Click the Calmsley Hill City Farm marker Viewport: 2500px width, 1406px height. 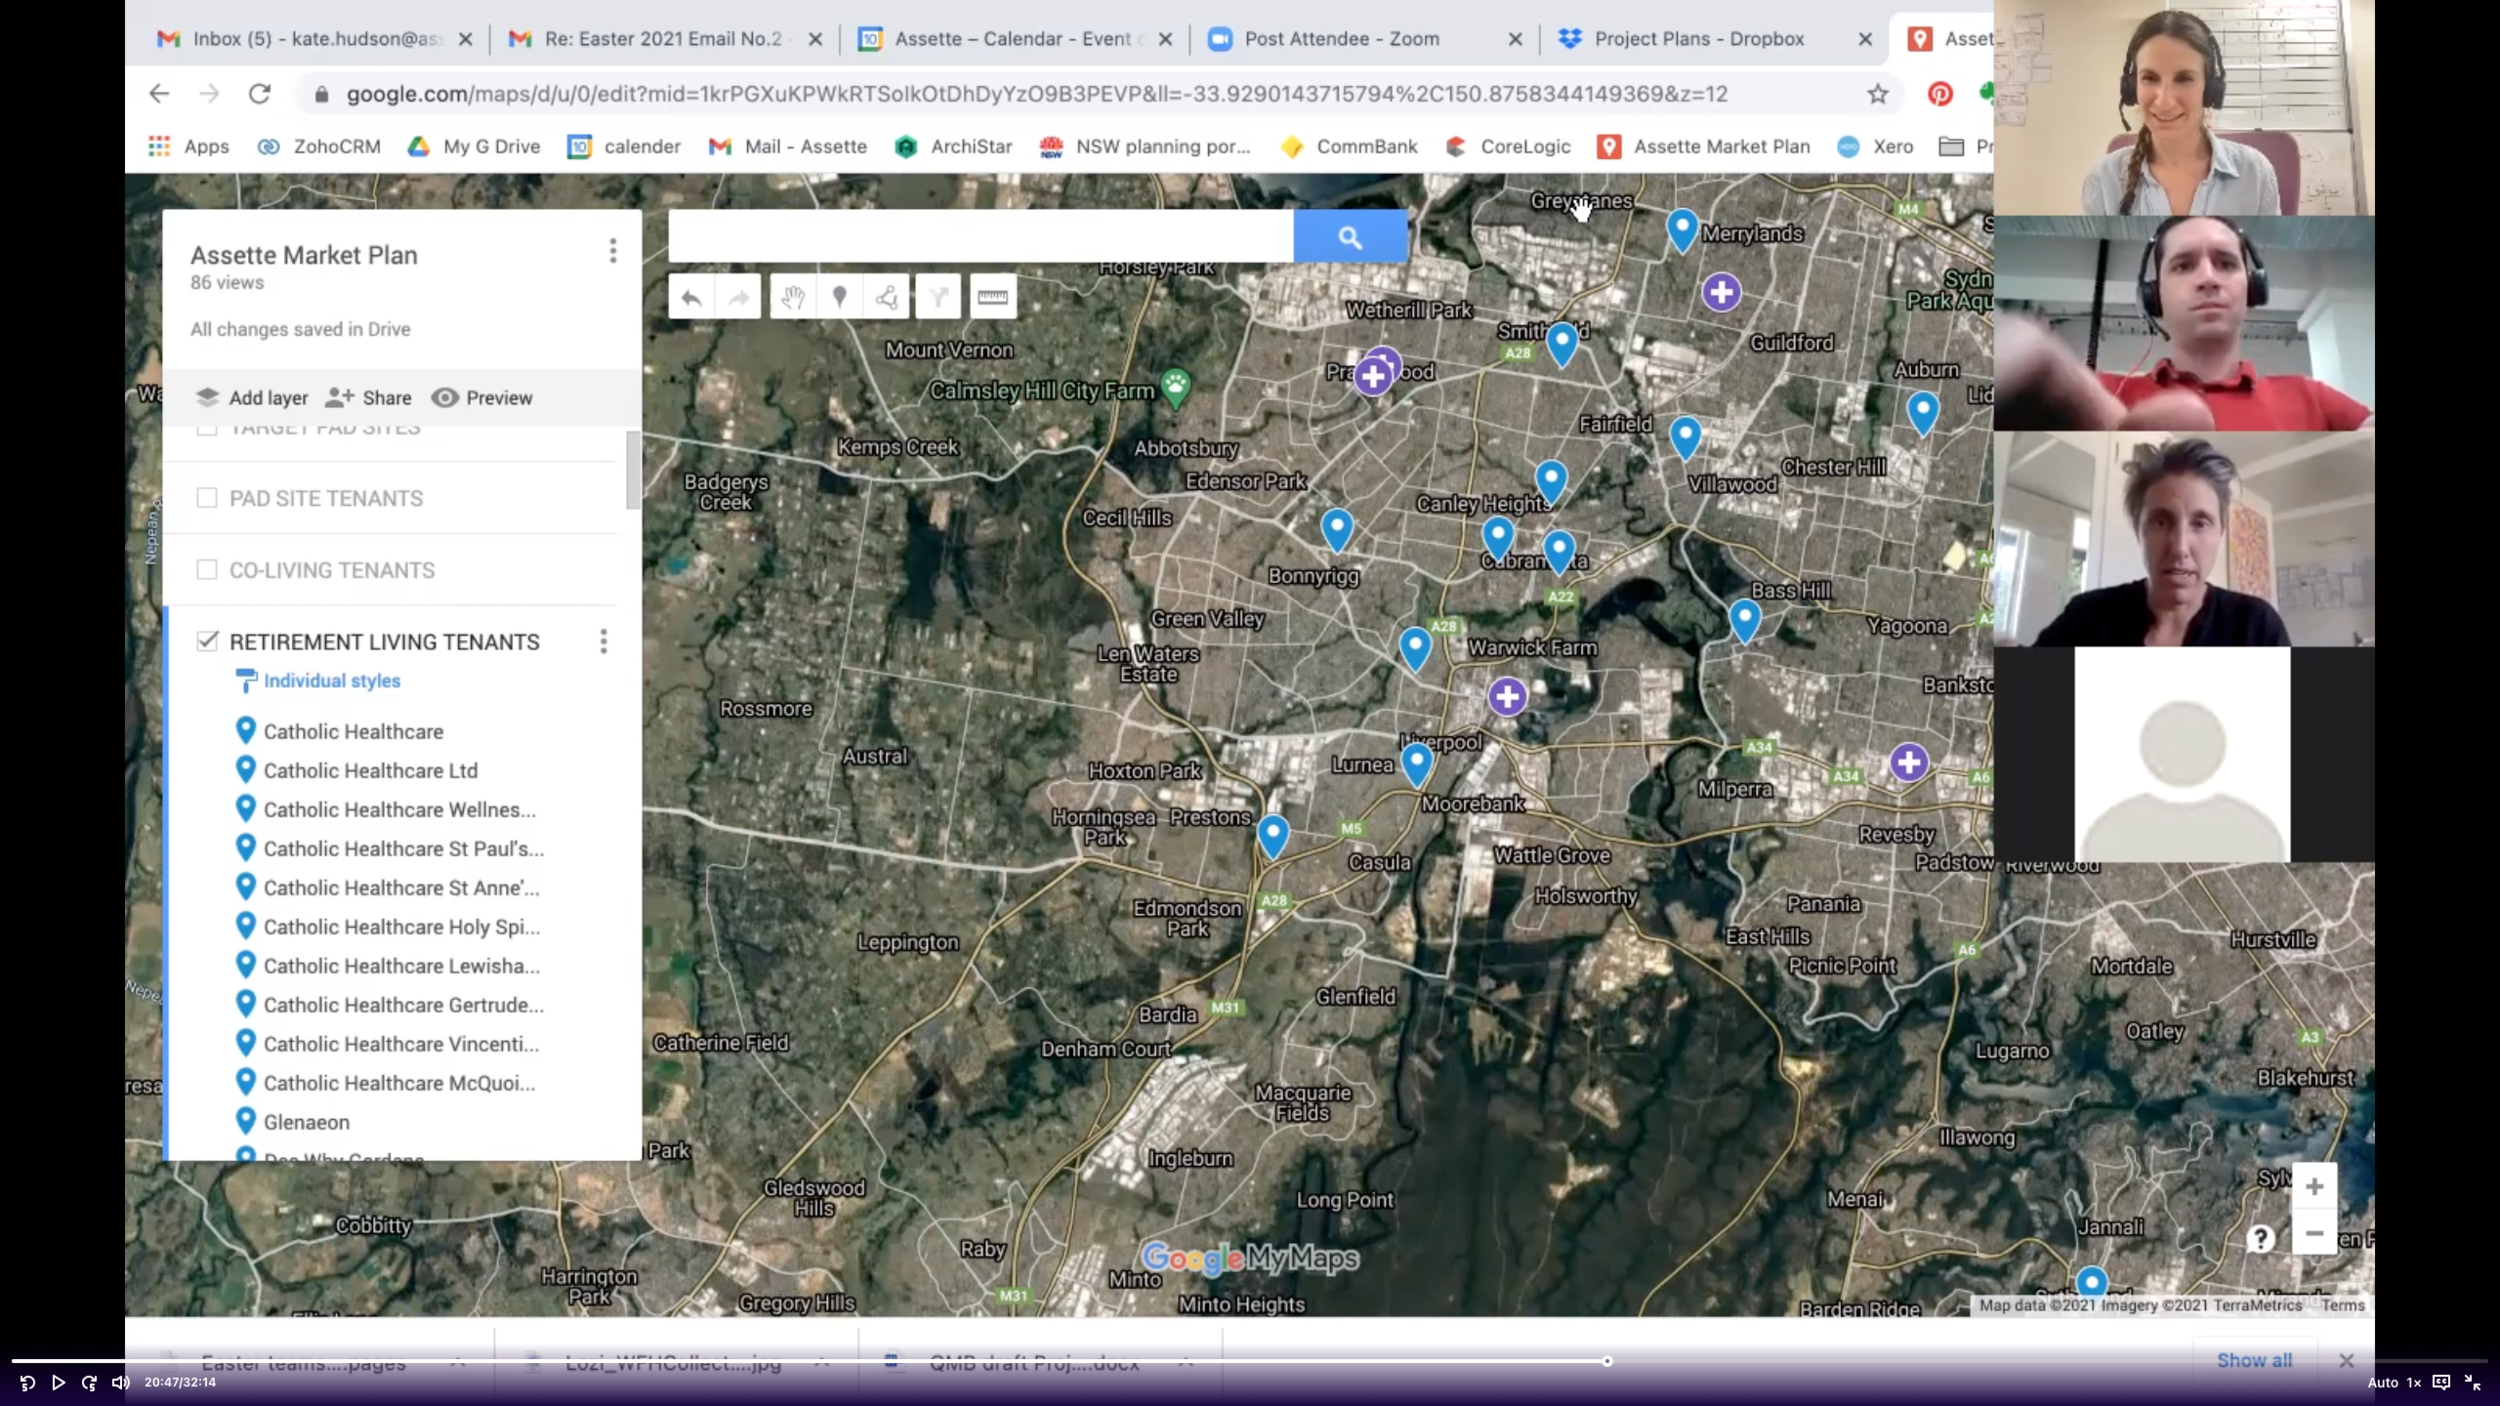1176,388
